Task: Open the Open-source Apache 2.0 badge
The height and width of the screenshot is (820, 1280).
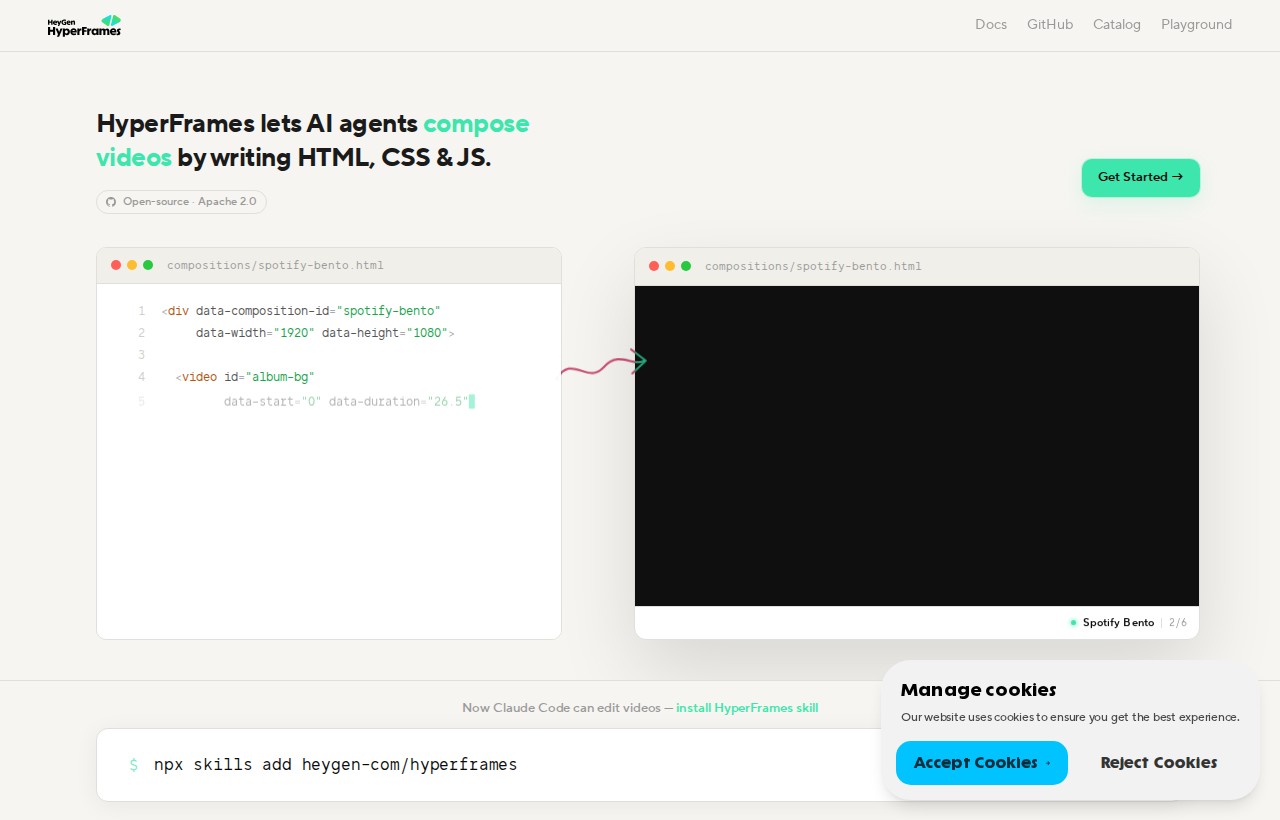Action: click(181, 202)
